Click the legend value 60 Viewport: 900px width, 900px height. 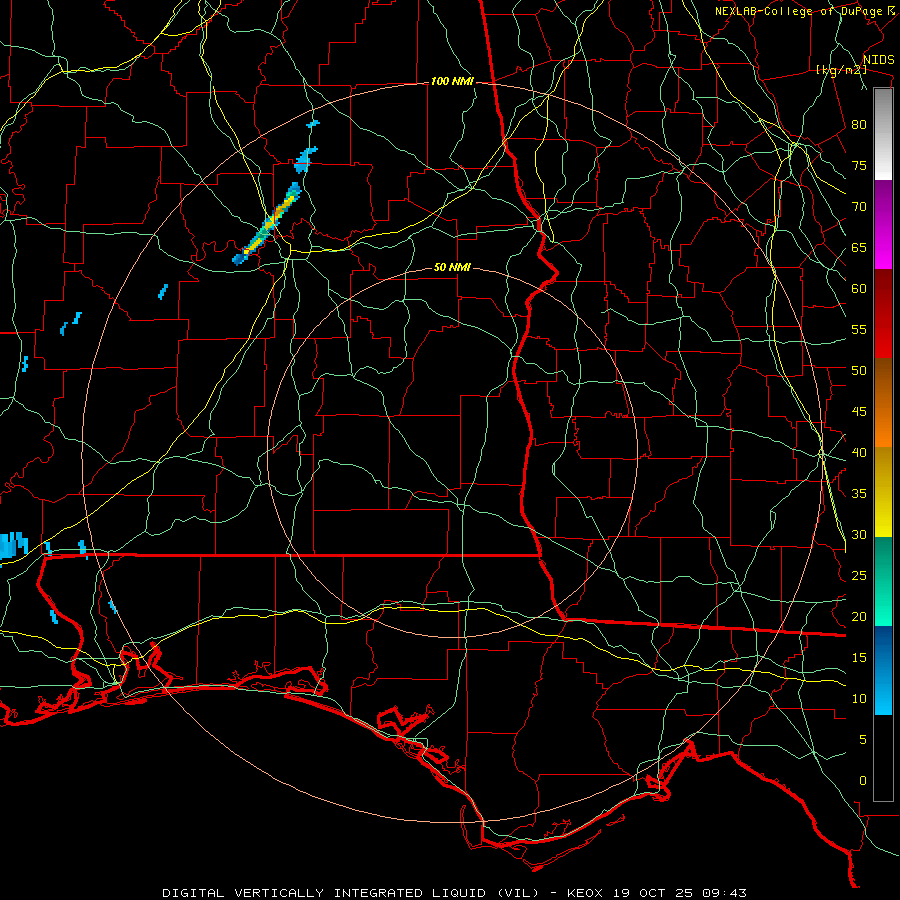[x=859, y=289]
